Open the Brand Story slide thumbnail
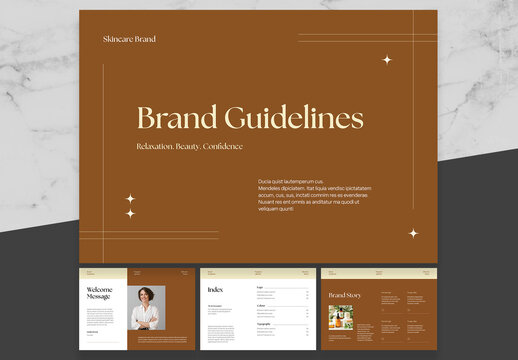This screenshot has width=518, height=360. pyautogui.click(x=379, y=309)
